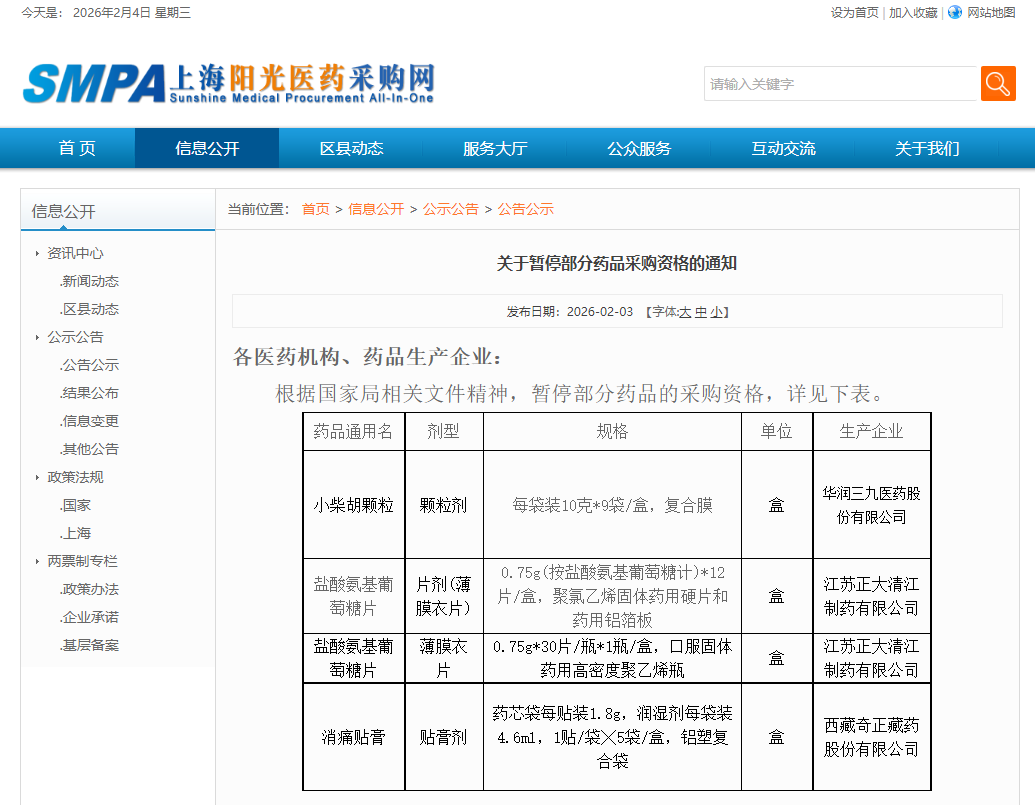Expand the 政策法规 sidebar section
Image resolution: width=1035 pixels, height=805 pixels.
point(75,477)
